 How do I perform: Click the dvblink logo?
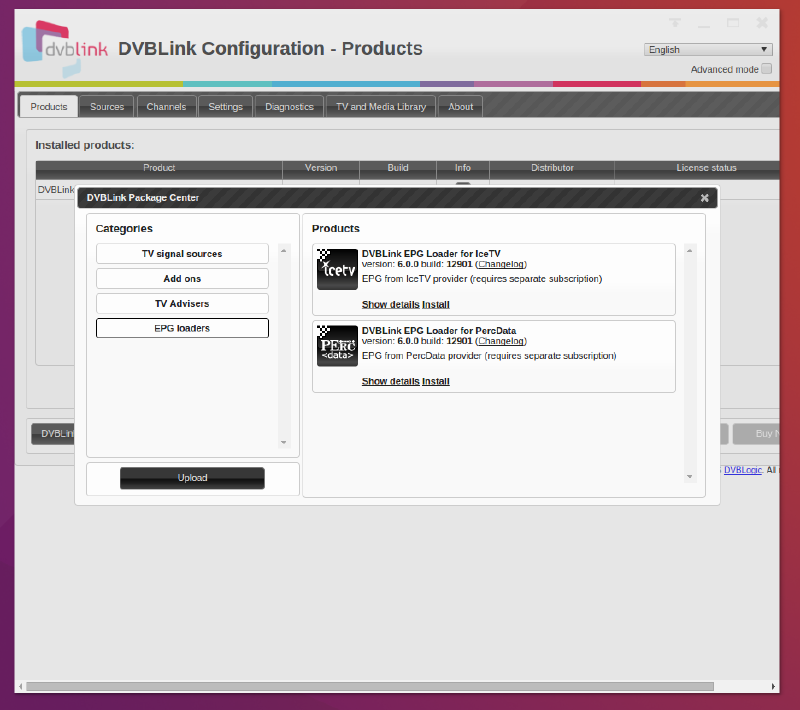(x=65, y=48)
